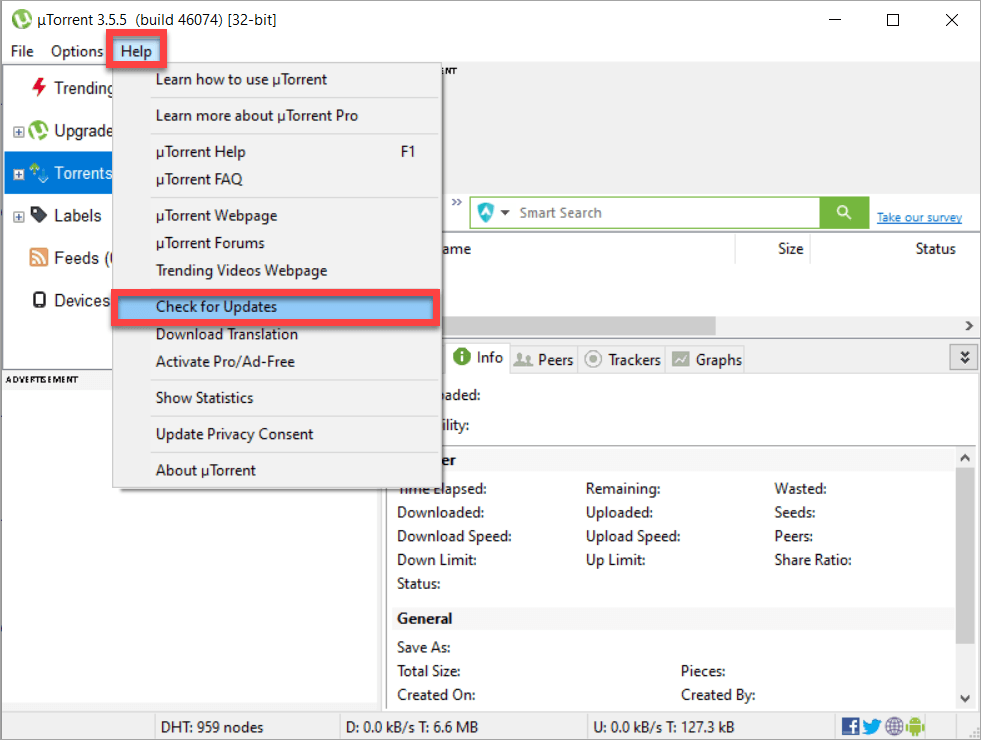
Task: Click the globe icon in the status bar
Action: pyautogui.click(x=893, y=725)
